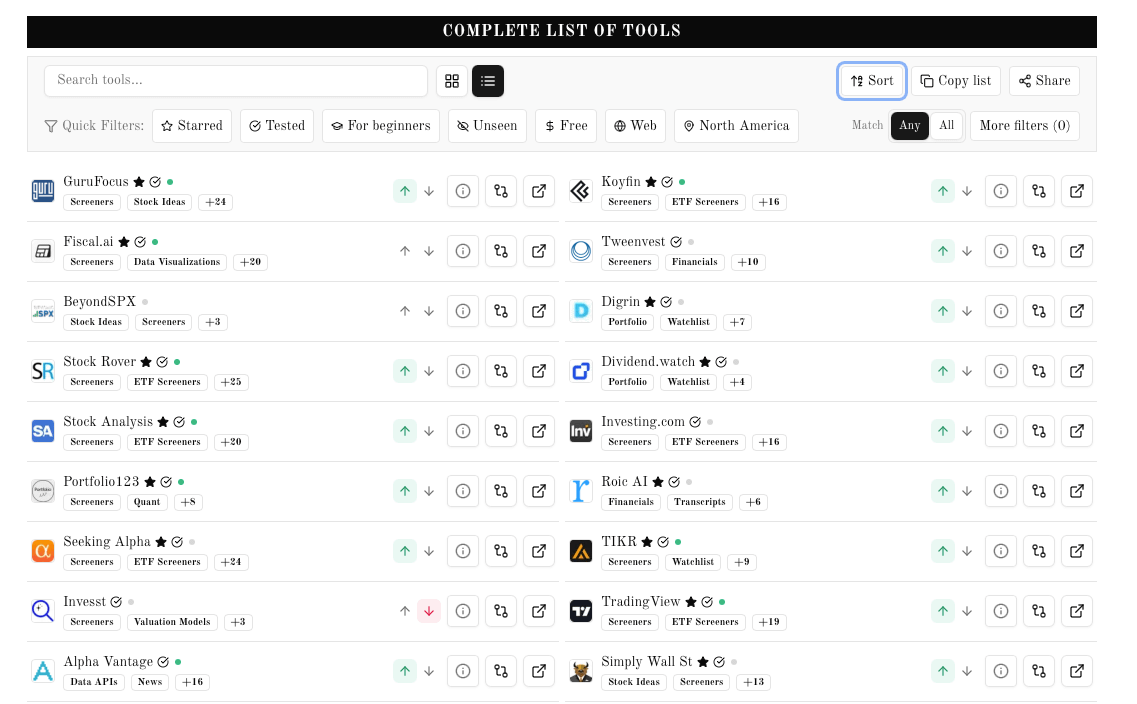Set Match mode to Any
This screenshot has width=1137, height=704.
909,126
